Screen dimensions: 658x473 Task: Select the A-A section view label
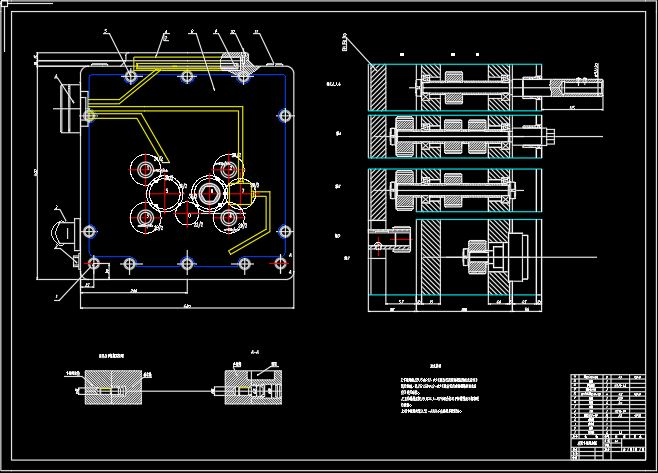click(x=255, y=352)
